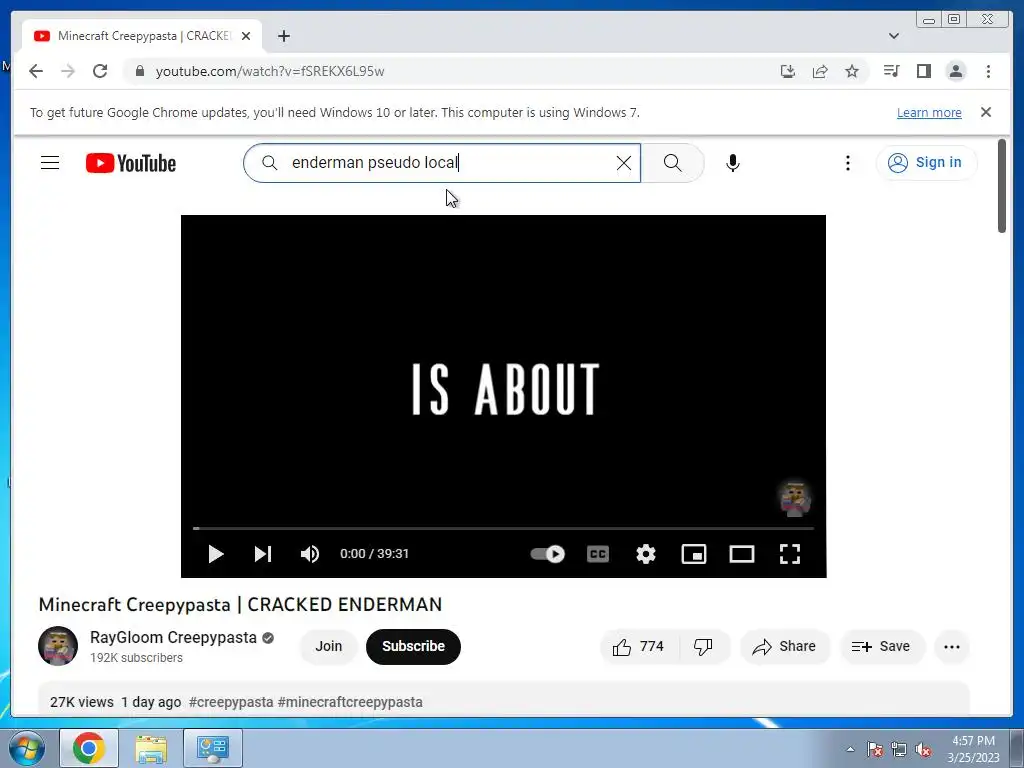Click the lock icon in the address bar
The width and height of the screenshot is (1024, 768).
(140, 71)
